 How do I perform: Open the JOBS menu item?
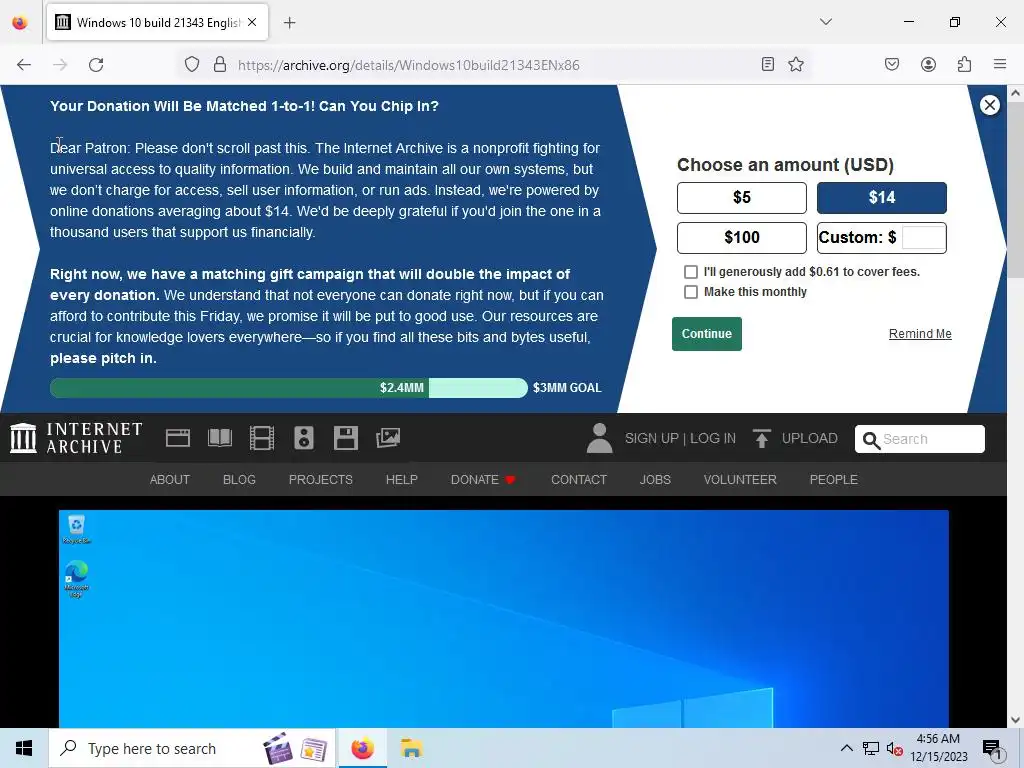click(x=655, y=479)
